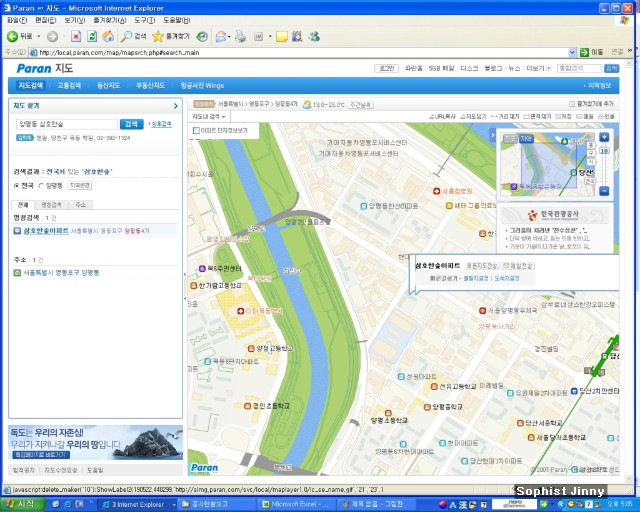Screen dimensions: 640x512
Task: Open the 도구(T) menu
Action: pyautogui.click(x=145, y=20)
